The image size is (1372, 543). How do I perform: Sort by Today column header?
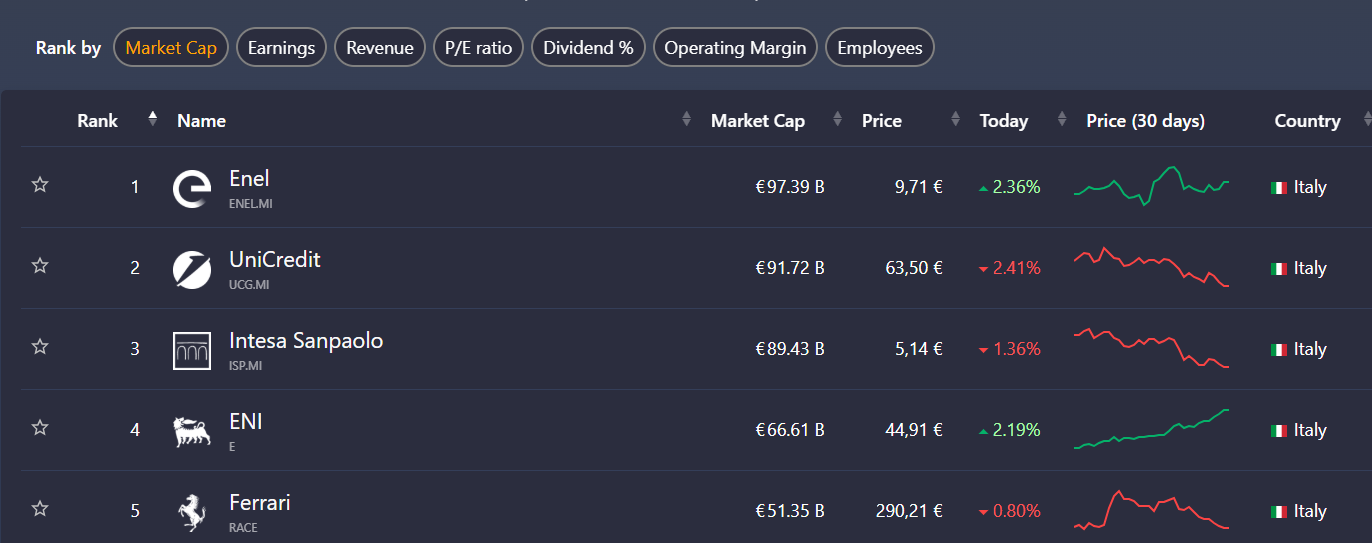[1003, 121]
